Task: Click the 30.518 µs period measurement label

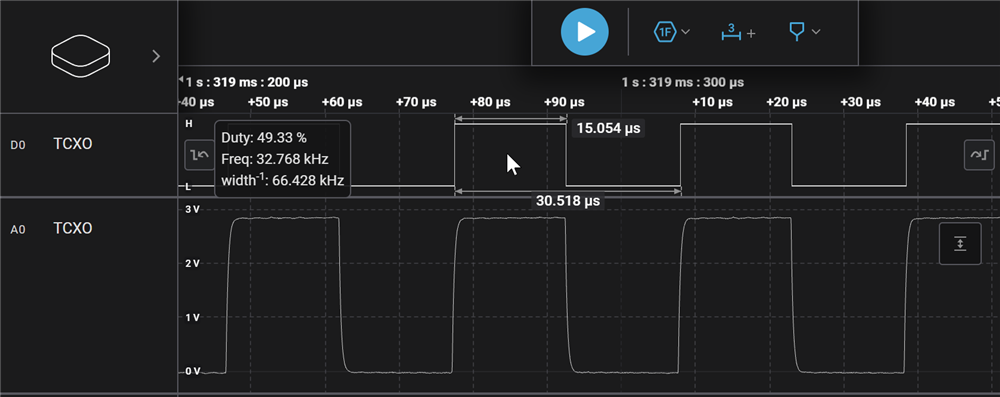Action: click(x=568, y=200)
